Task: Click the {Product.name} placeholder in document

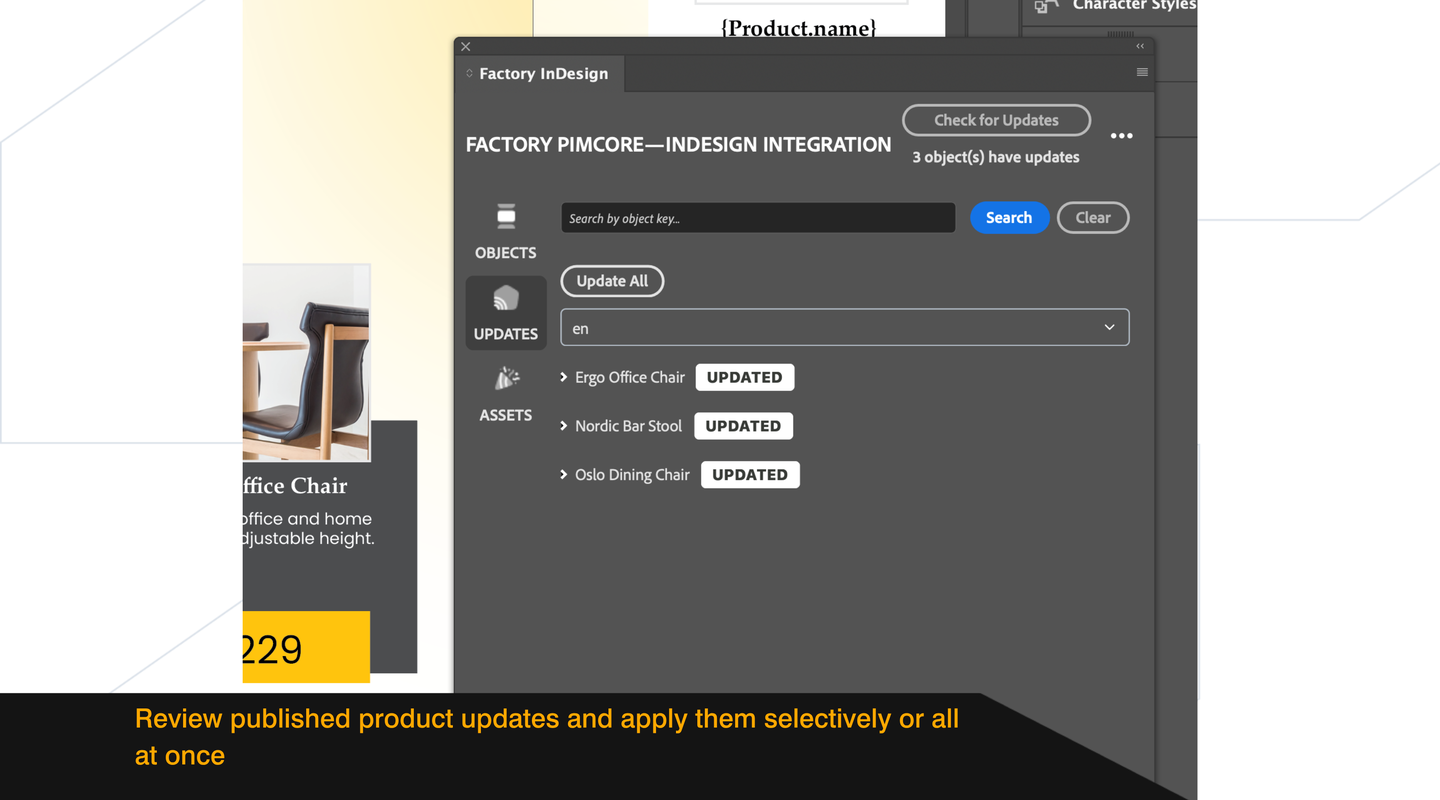Action: click(798, 27)
